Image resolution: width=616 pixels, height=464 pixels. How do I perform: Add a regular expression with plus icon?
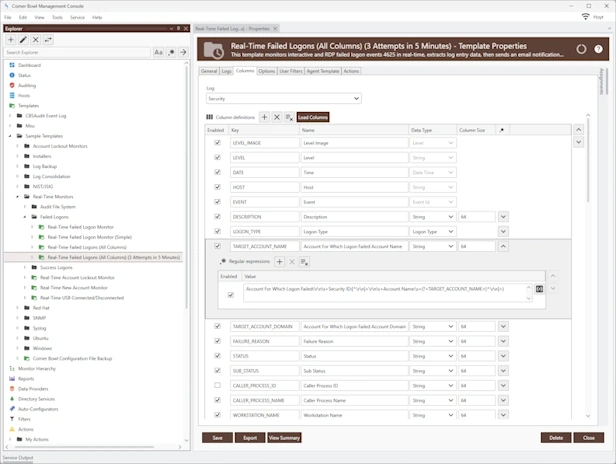pyautogui.click(x=279, y=261)
